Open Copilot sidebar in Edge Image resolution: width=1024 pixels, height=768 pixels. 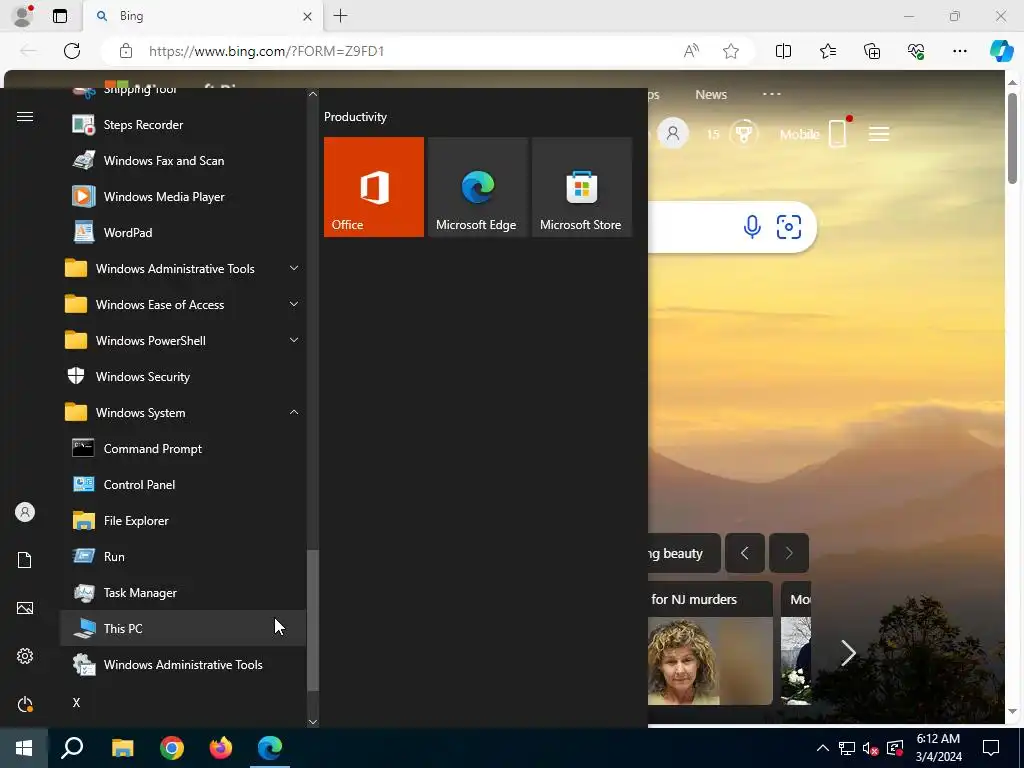(1001, 51)
